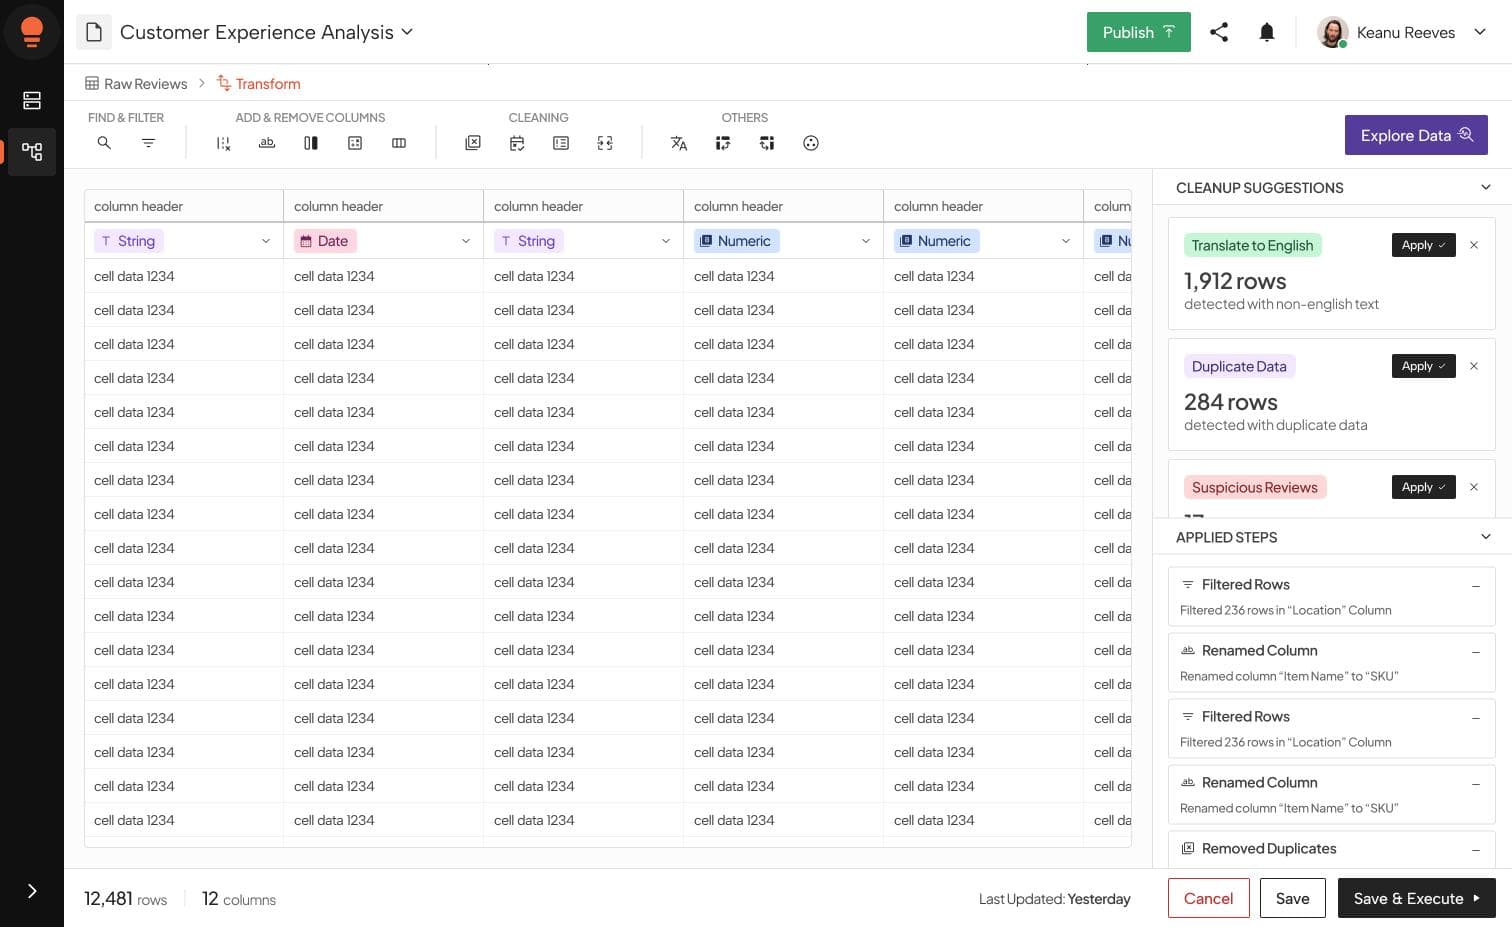
Task: Click 'Last Updated: Yesterday' status text
Action: point(1054,899)
